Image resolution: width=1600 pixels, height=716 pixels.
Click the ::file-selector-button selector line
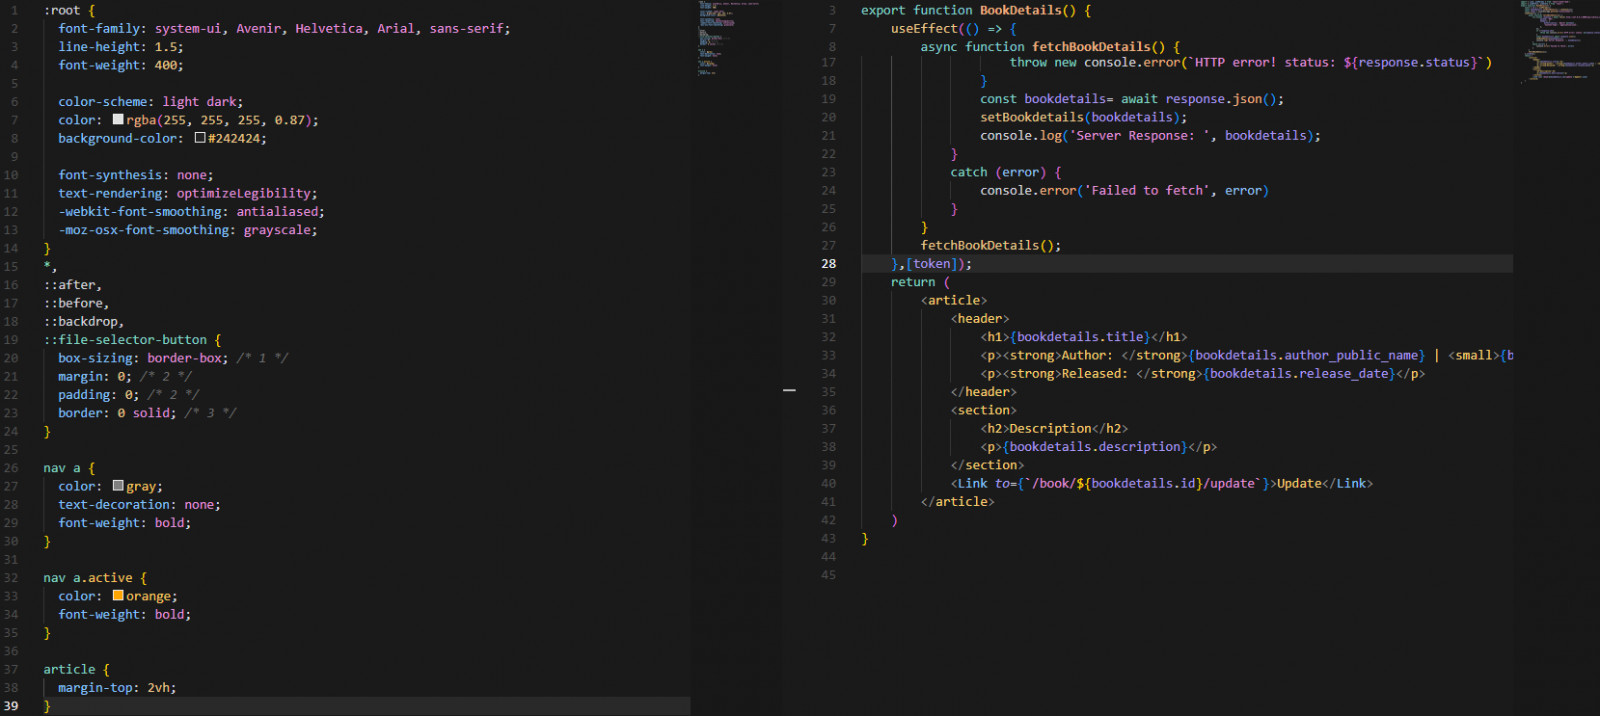tap(125, 340)
